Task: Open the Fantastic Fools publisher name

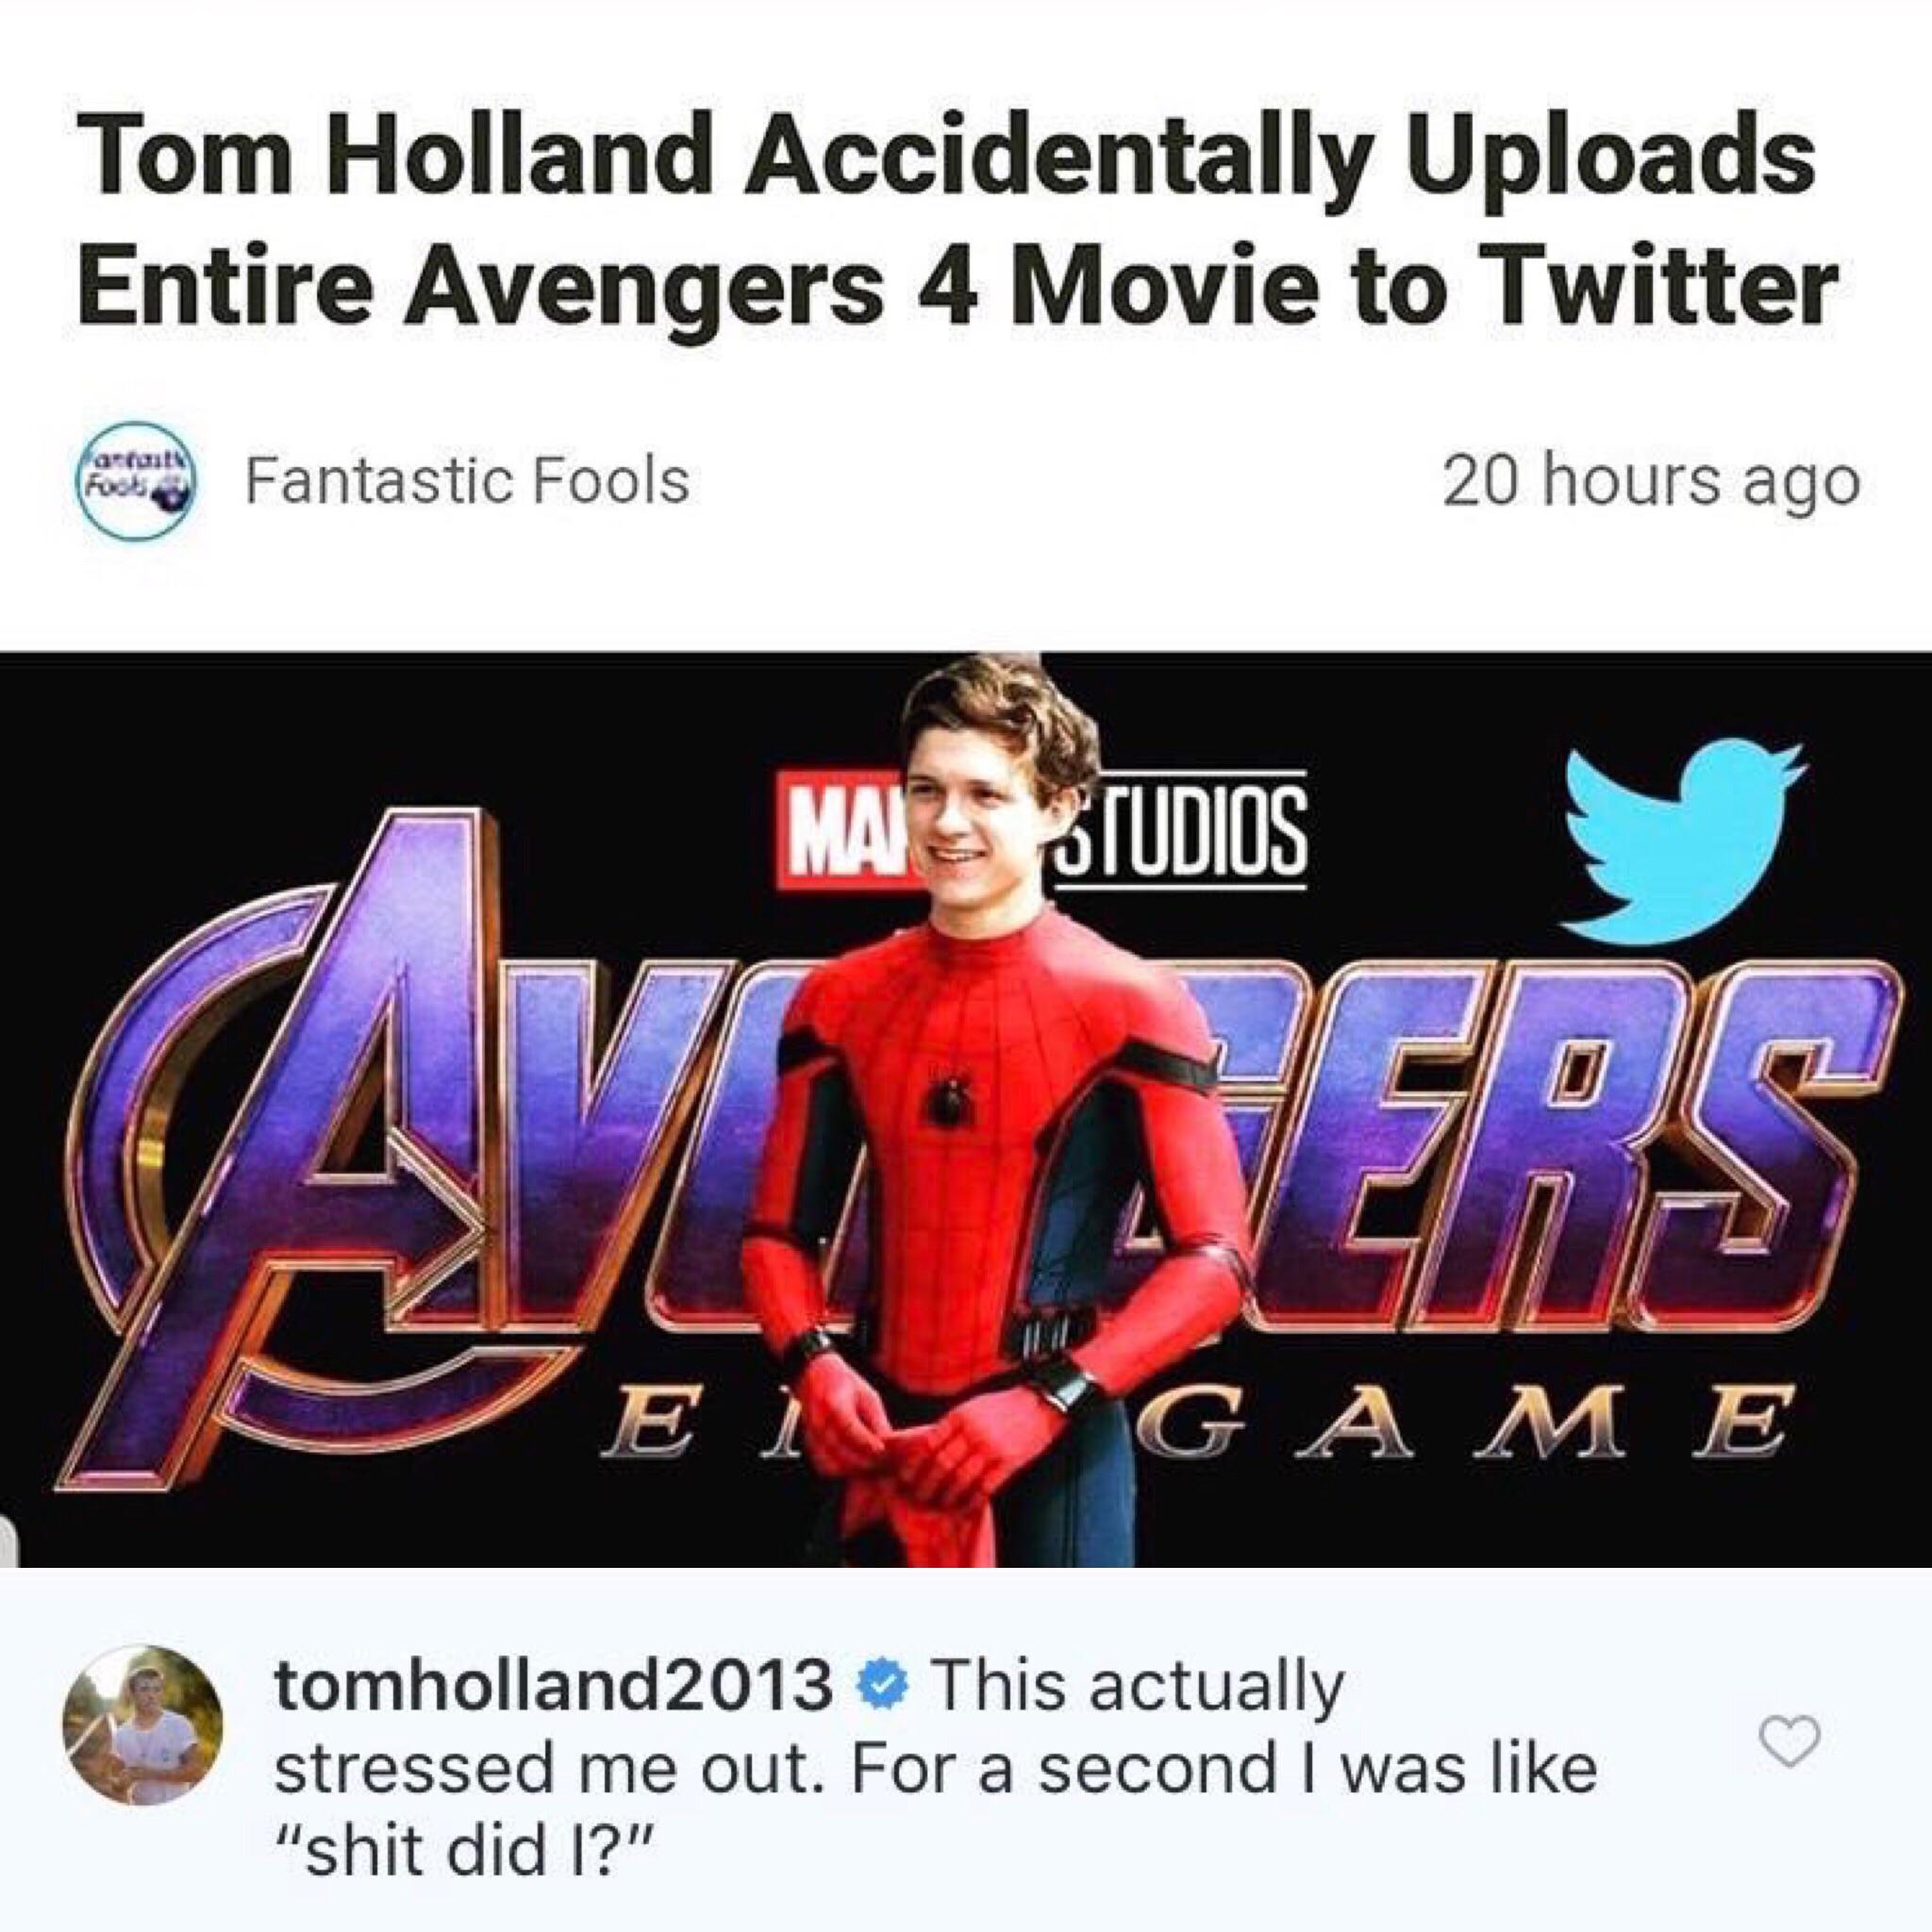Action: [468, 481]
